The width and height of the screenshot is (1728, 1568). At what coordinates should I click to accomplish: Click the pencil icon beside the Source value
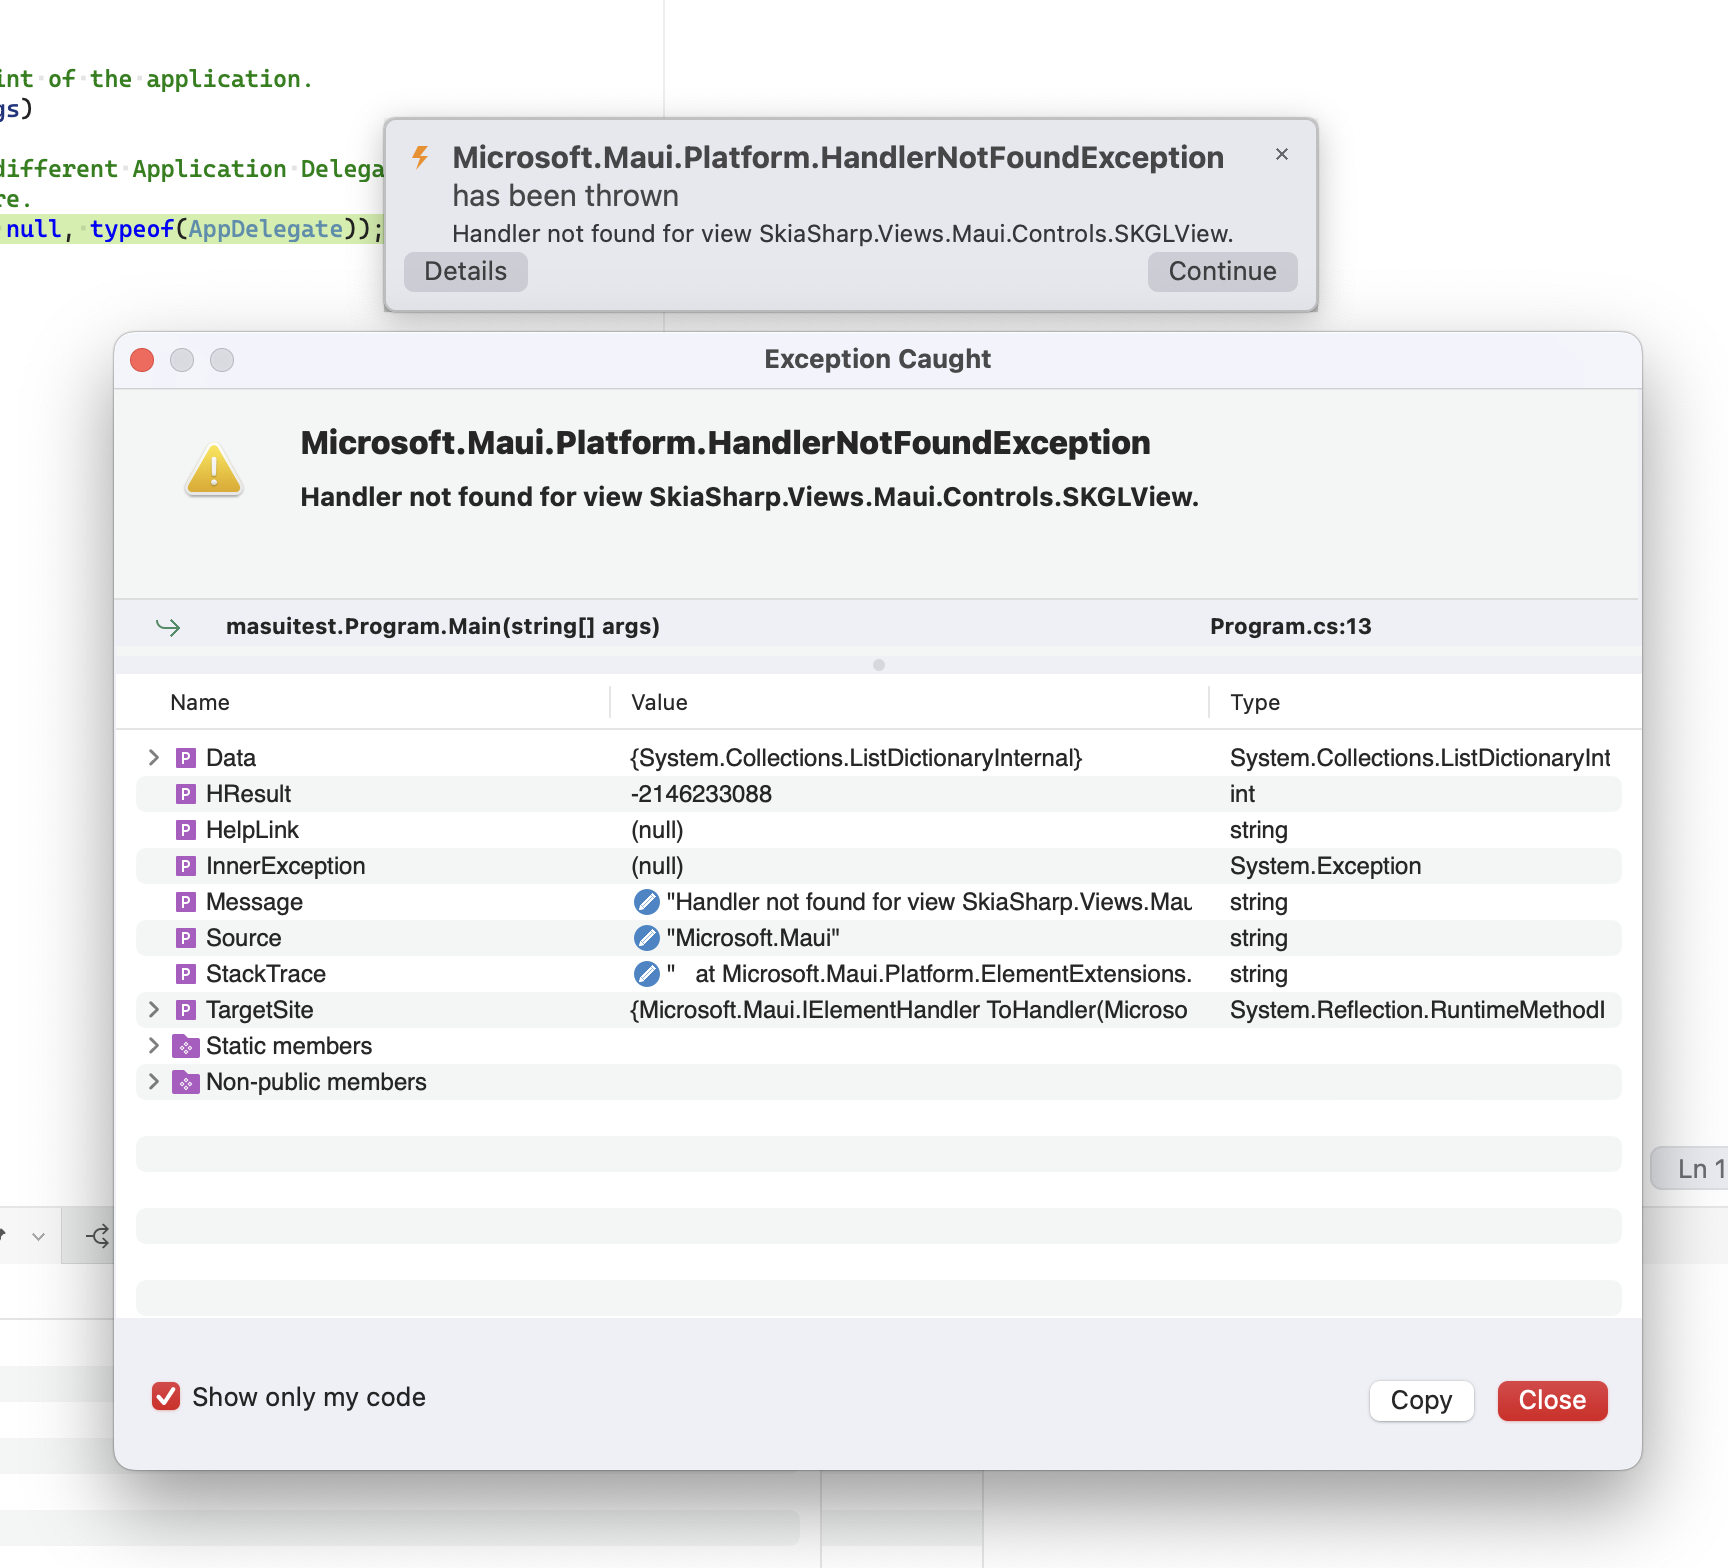coord(644,937)
